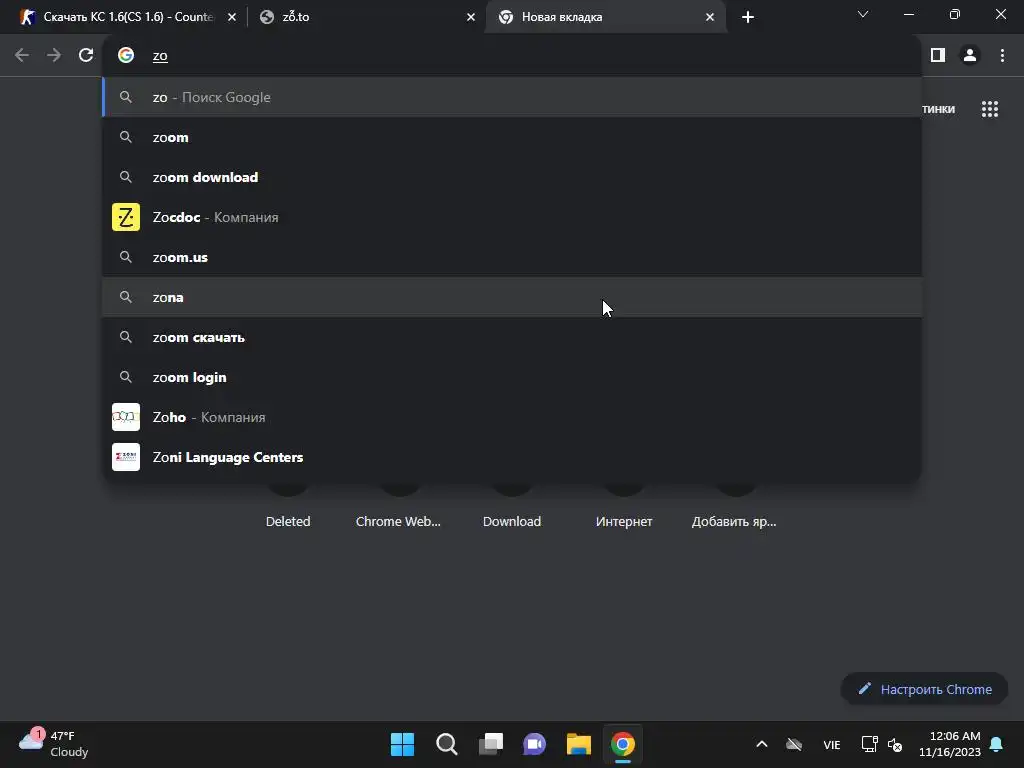Click the forward navigation arrow

[54, 56]
